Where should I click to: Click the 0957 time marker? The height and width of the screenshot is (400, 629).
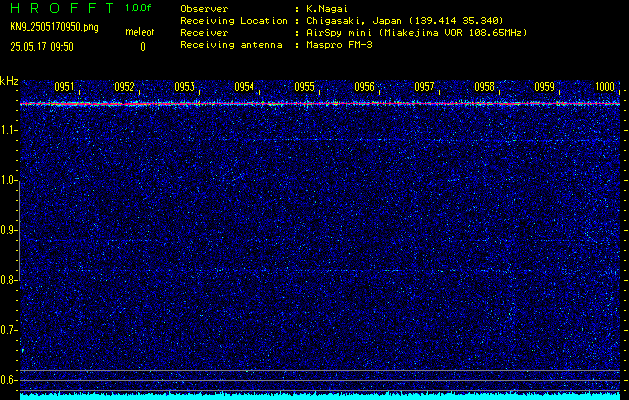pyautogui.click(x=424, y=87)
